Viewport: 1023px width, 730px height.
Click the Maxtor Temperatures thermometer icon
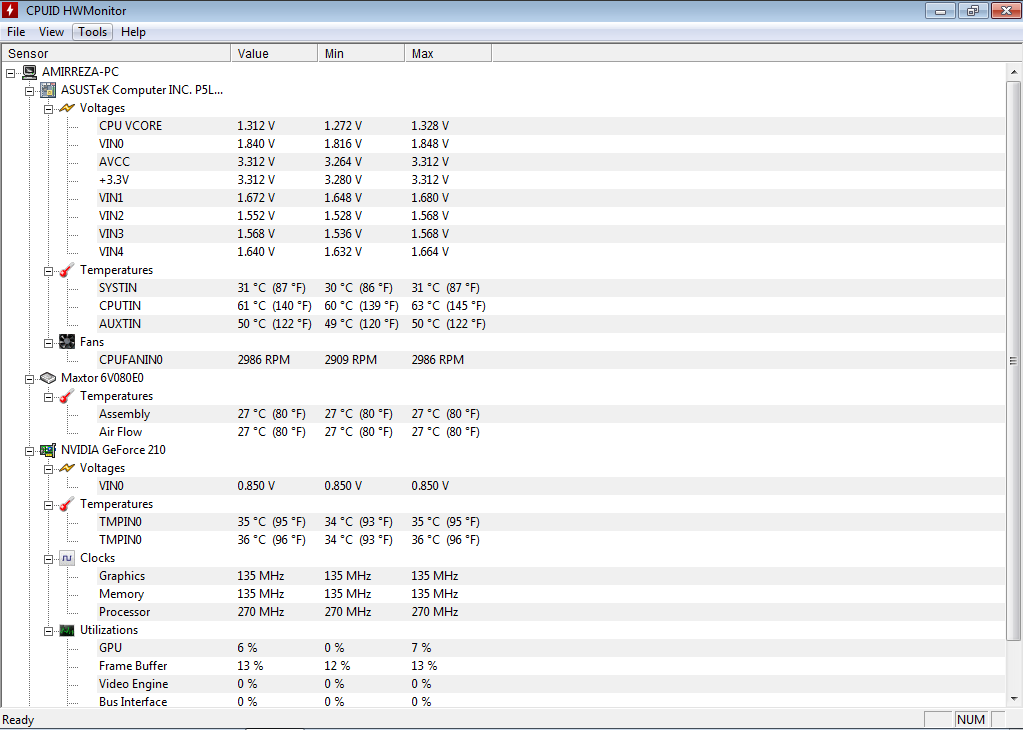point(67,396)
